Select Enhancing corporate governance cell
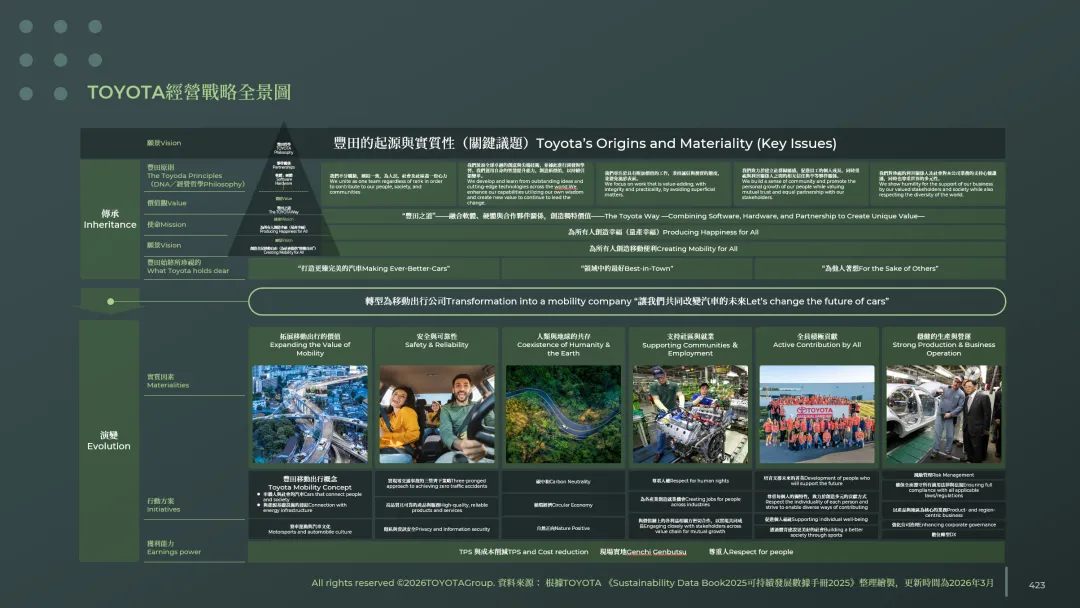The height and width of the screenshot is (608, 1080). click(x=944, y=525)
